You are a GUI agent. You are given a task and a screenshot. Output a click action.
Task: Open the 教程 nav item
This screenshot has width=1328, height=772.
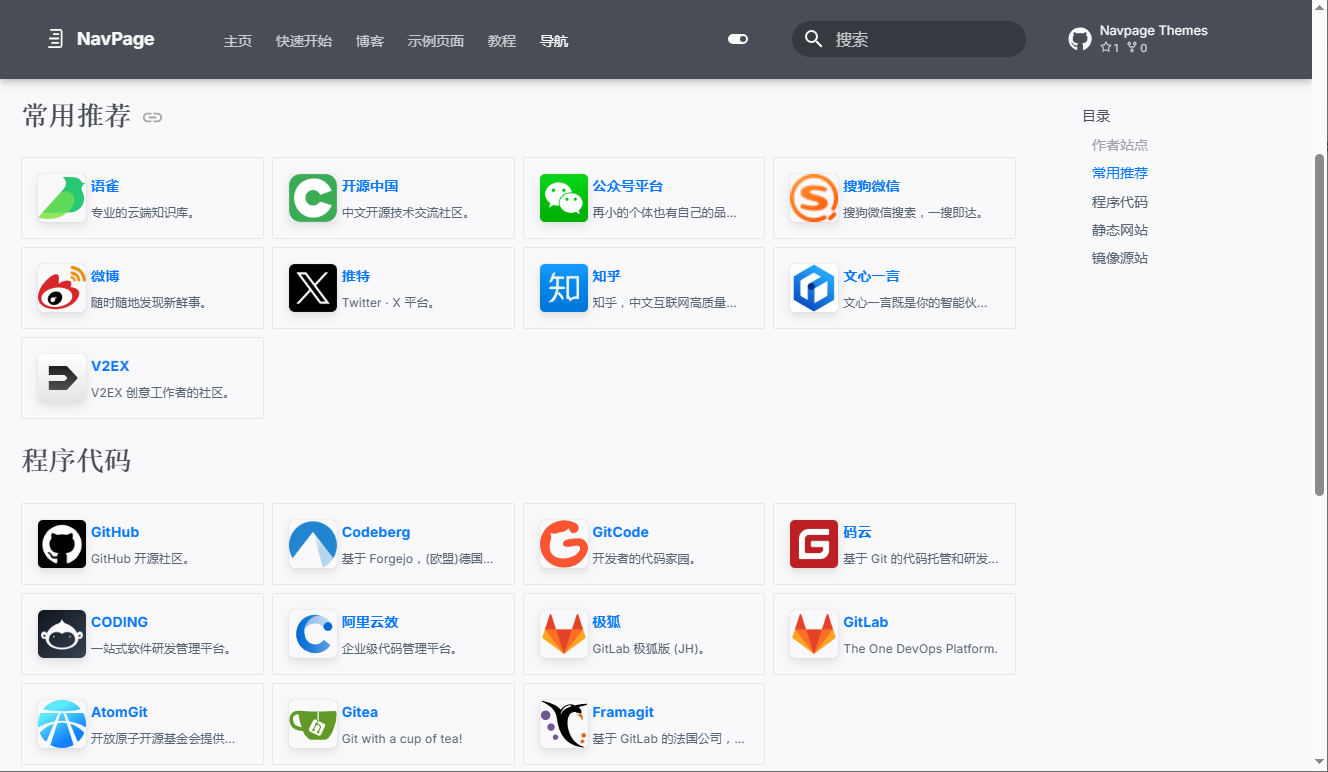pyautogui.click(x=502, y=41)
